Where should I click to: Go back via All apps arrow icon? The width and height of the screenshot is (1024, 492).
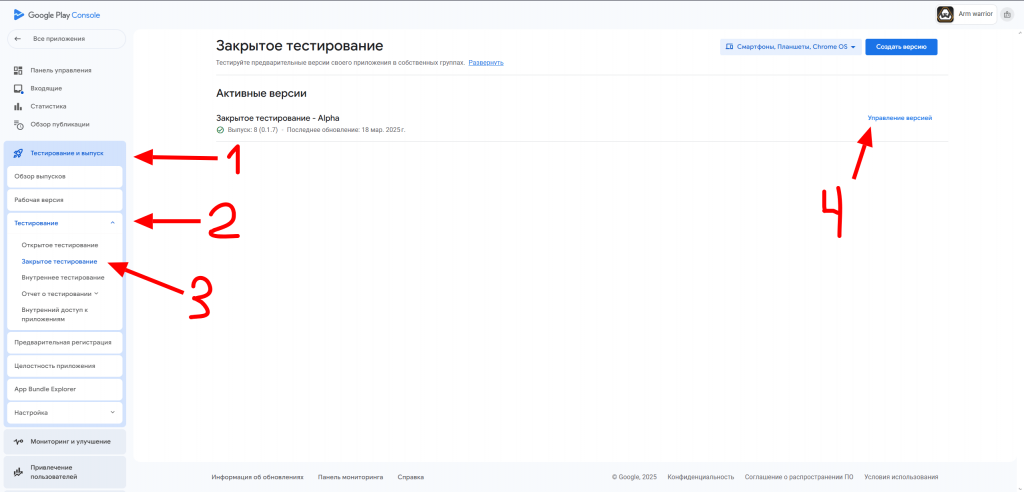[x=18, y=39]
